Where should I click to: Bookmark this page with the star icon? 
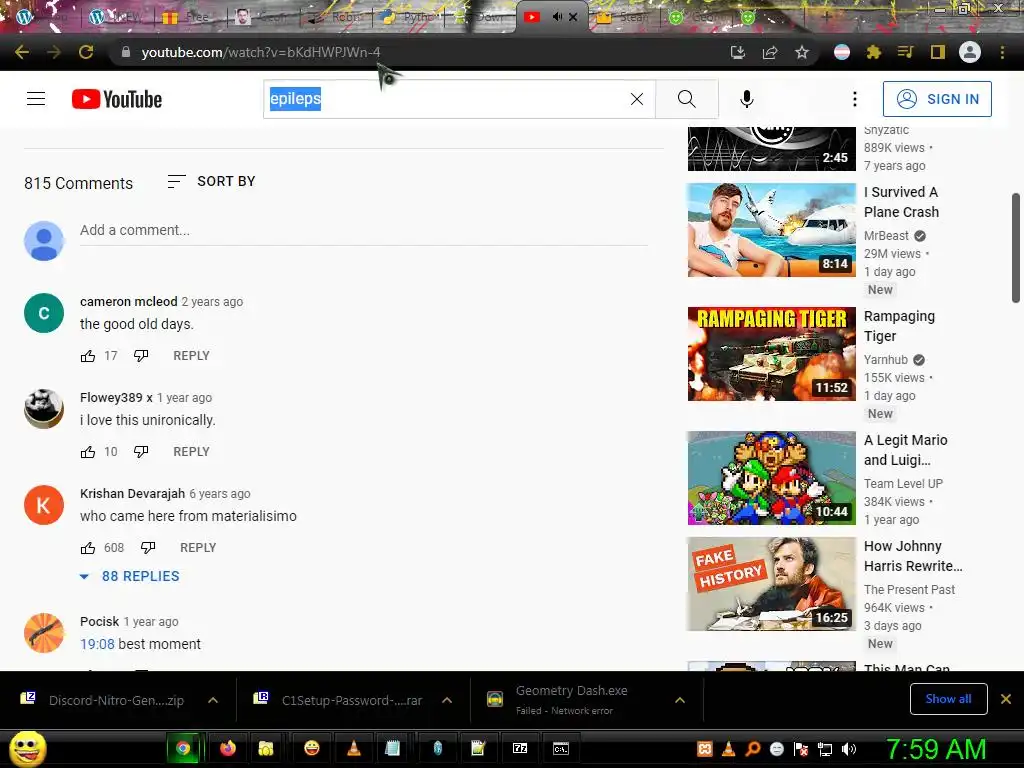pos(802,52)
